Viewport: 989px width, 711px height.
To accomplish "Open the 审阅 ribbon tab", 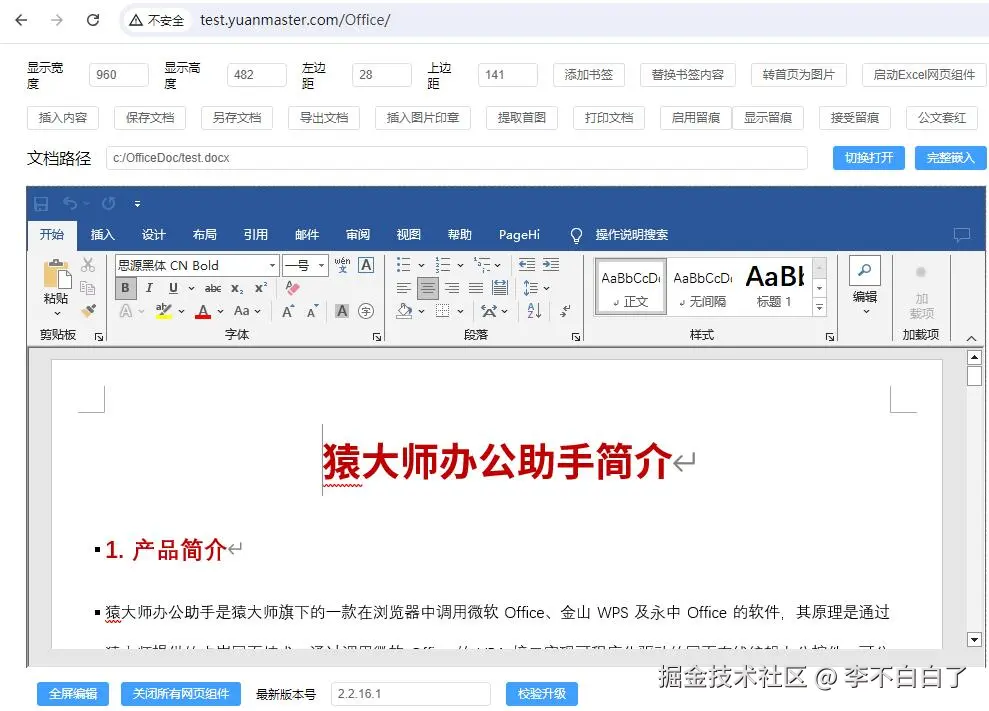I will coord(357,234).
